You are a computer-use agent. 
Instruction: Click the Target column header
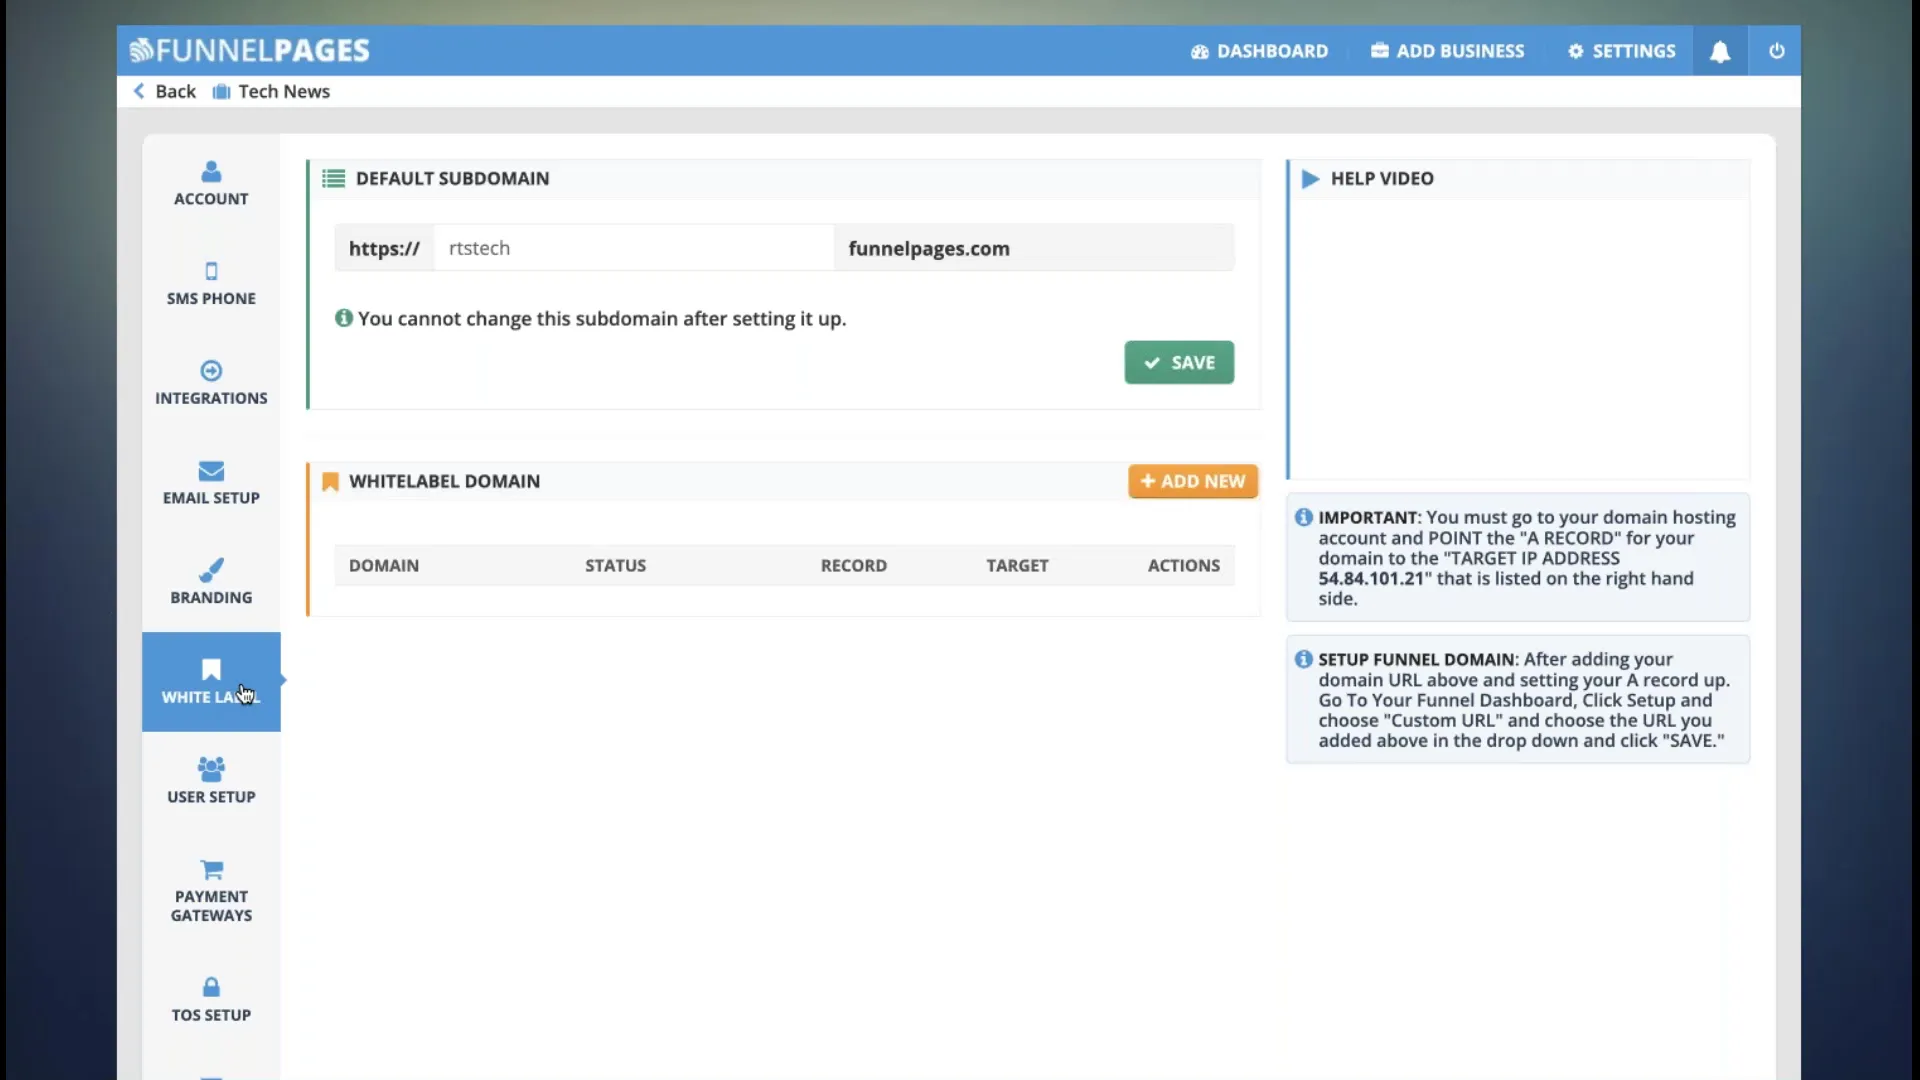(x=1018, y=565)
